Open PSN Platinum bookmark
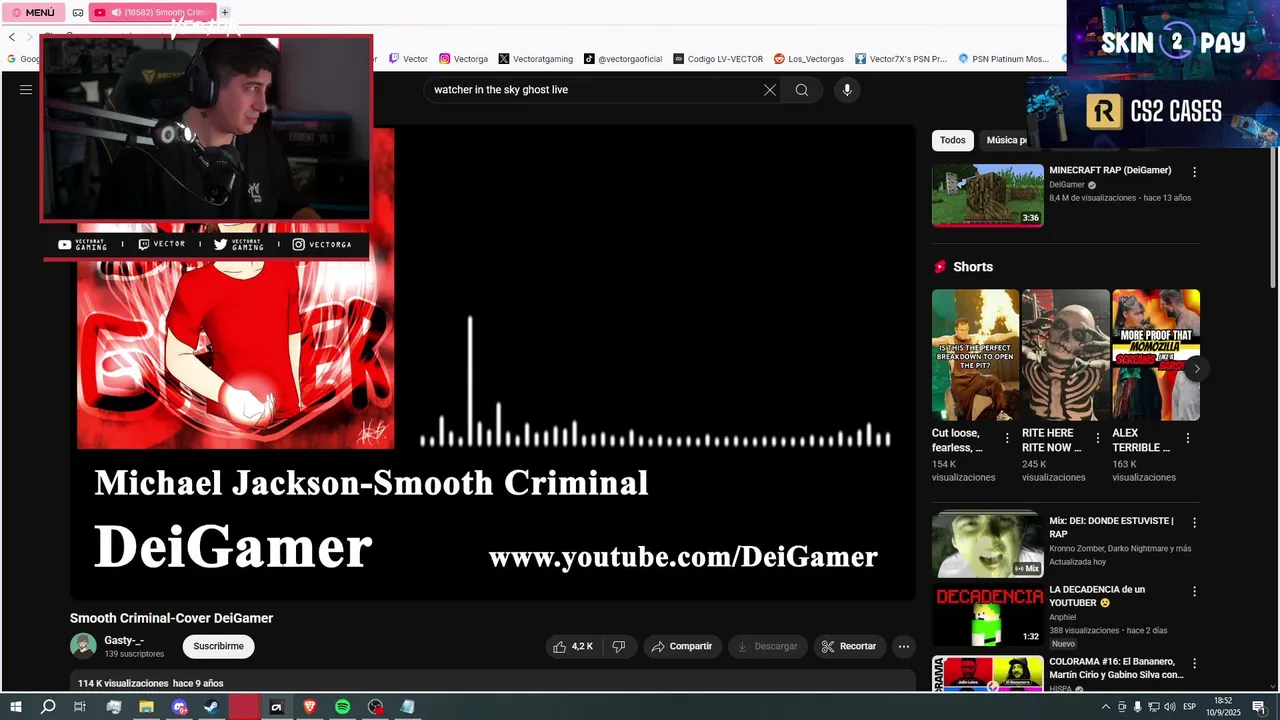Image resolution: width=1280 pixels, height=720 pixels. [x=1004, y=59]
